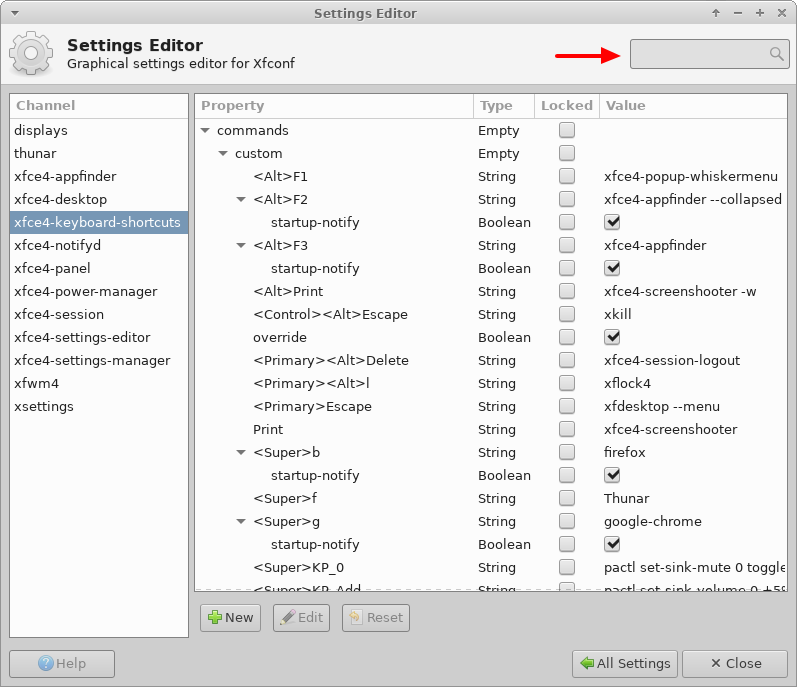
Task: Toggle Locked checkbox for <Alt>F1
Action: pyautogui.click(x=567, y=176)
